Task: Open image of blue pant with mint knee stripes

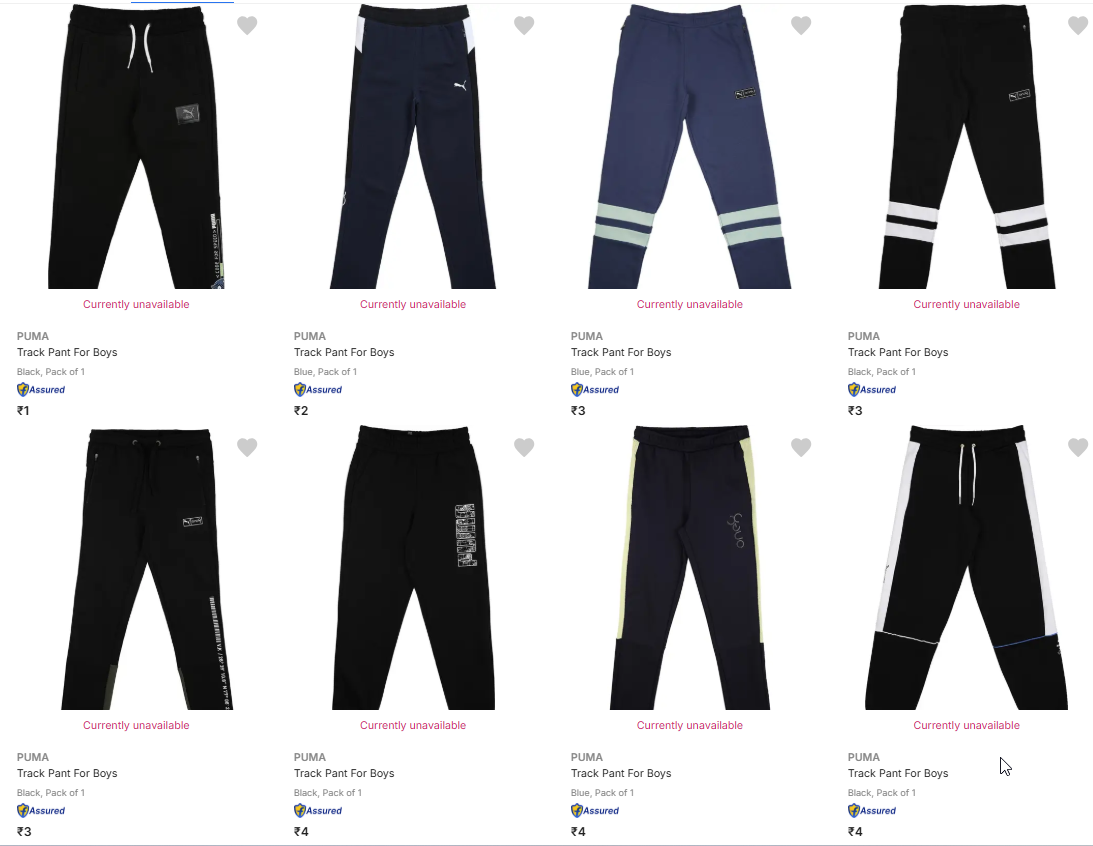Action: point(689,146)
